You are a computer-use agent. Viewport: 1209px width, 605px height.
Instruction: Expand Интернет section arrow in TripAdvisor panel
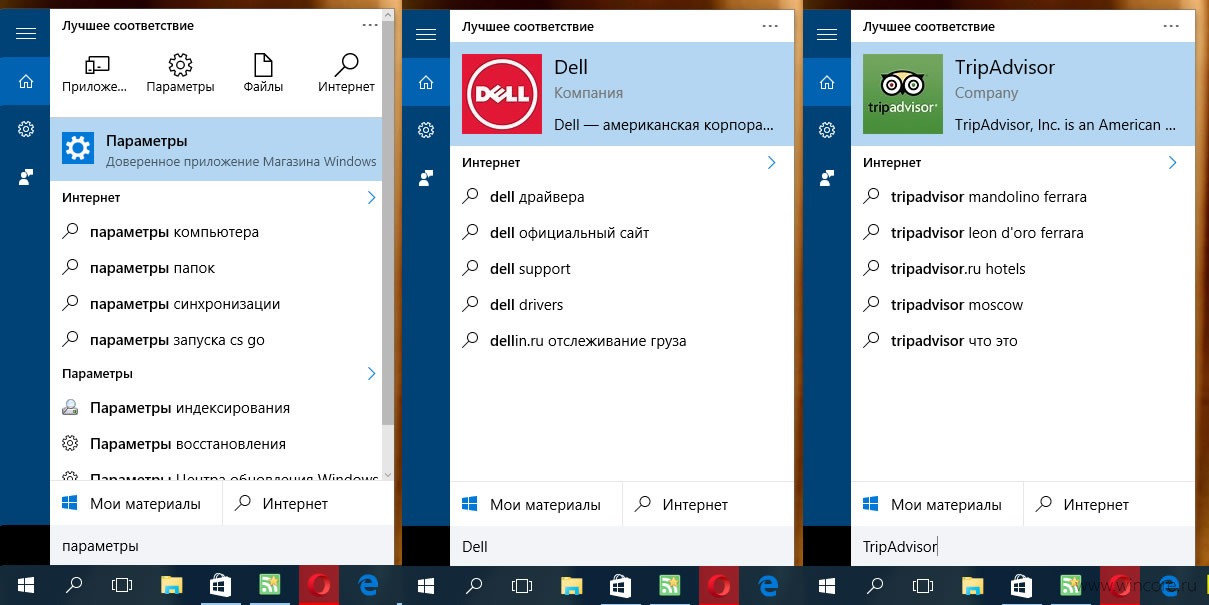click(1172, 162)
